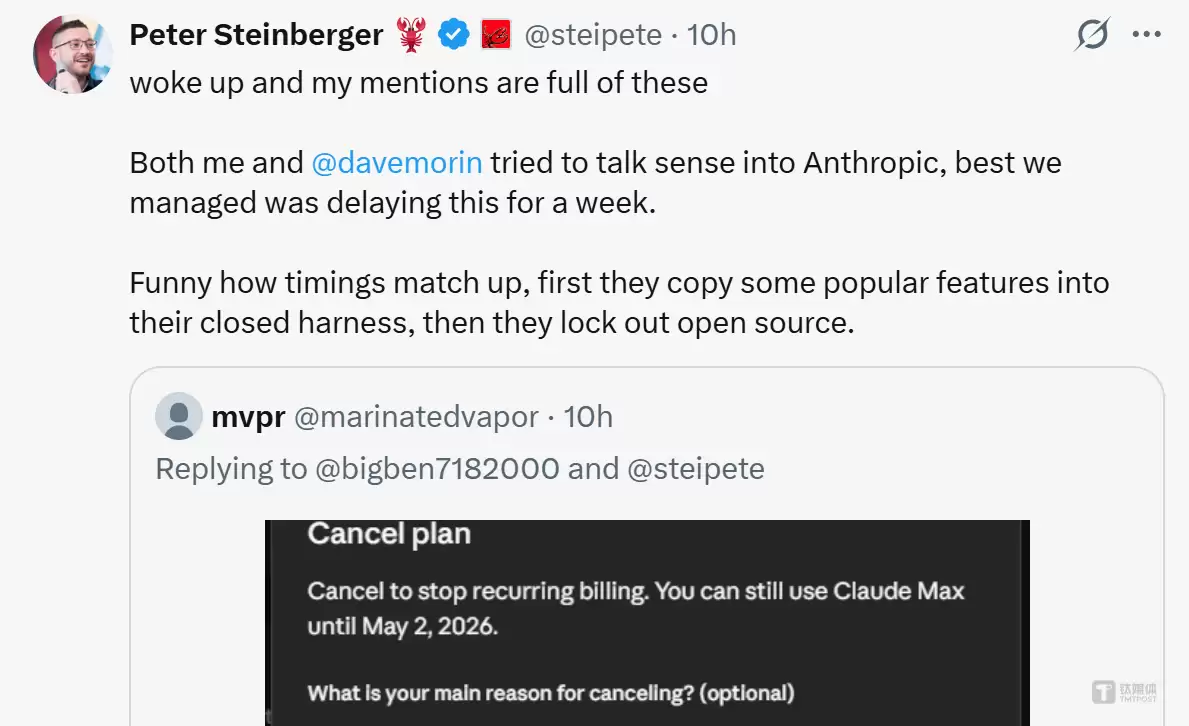The image size is (1189, 726).
Task: Click mvpr's default profile picture icon
Action: [178, 417]
